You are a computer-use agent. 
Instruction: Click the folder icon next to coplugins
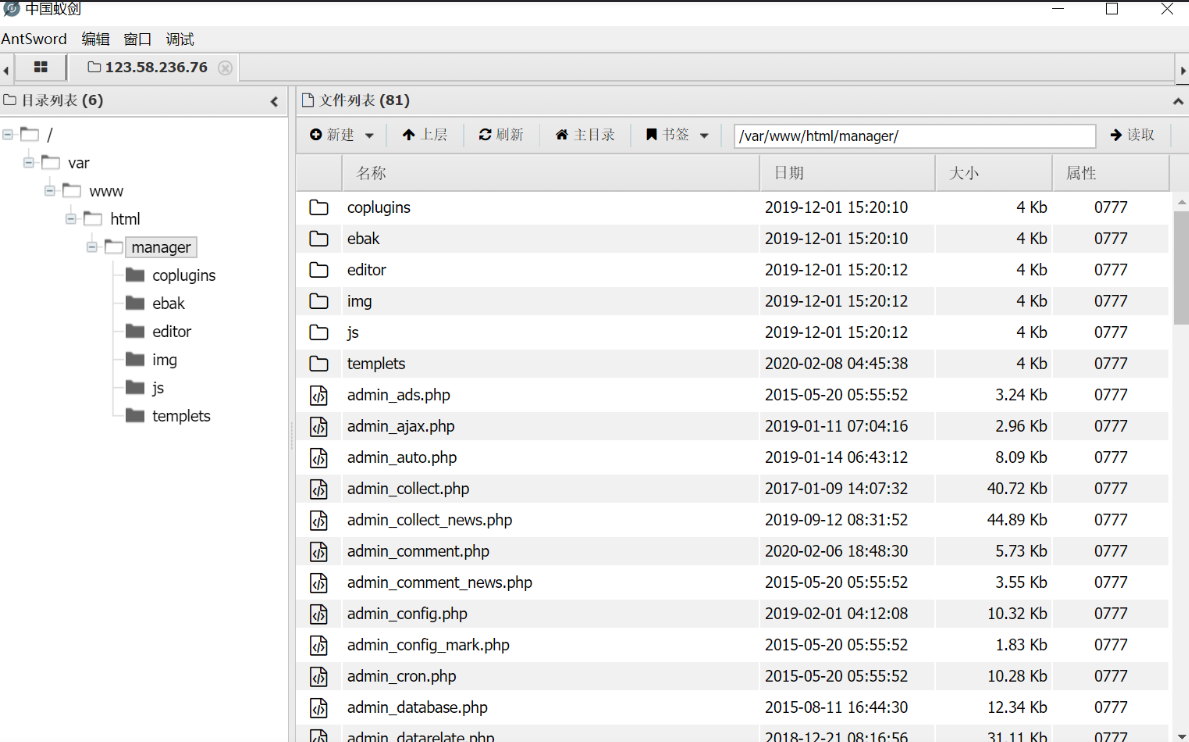pyautogui.click(x=319, y=207)
